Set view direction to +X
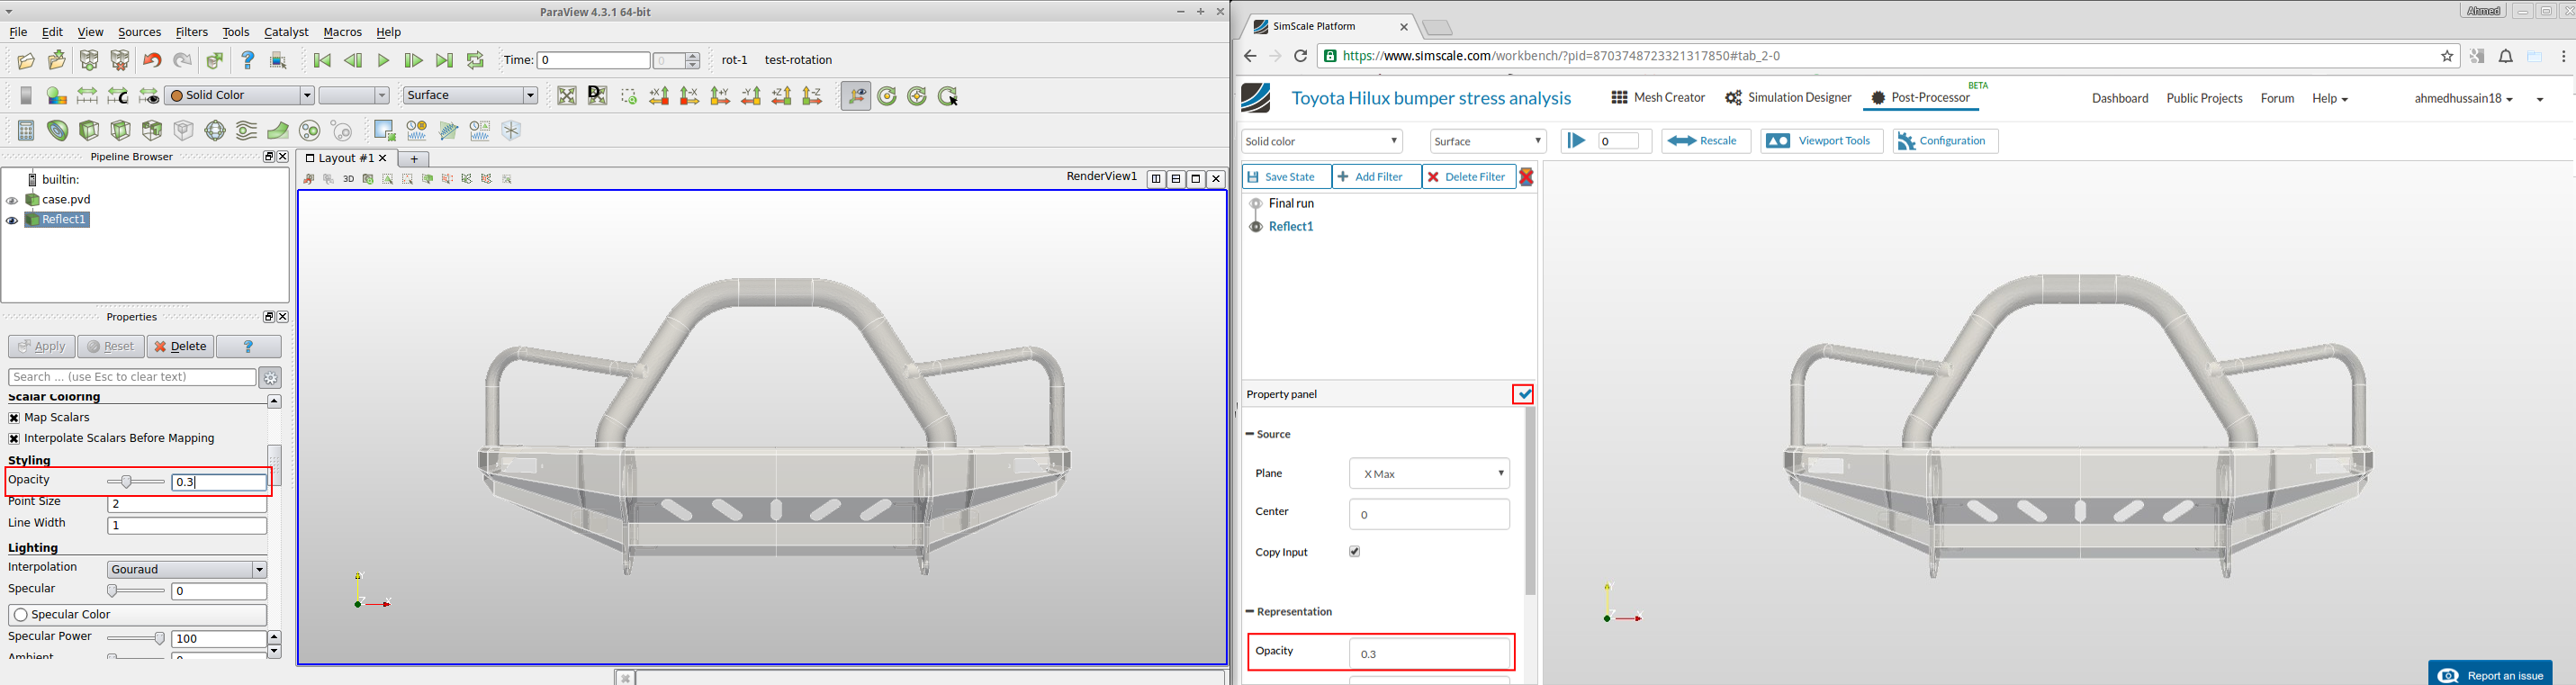The image size is (2576, 685). pos(659,96)
